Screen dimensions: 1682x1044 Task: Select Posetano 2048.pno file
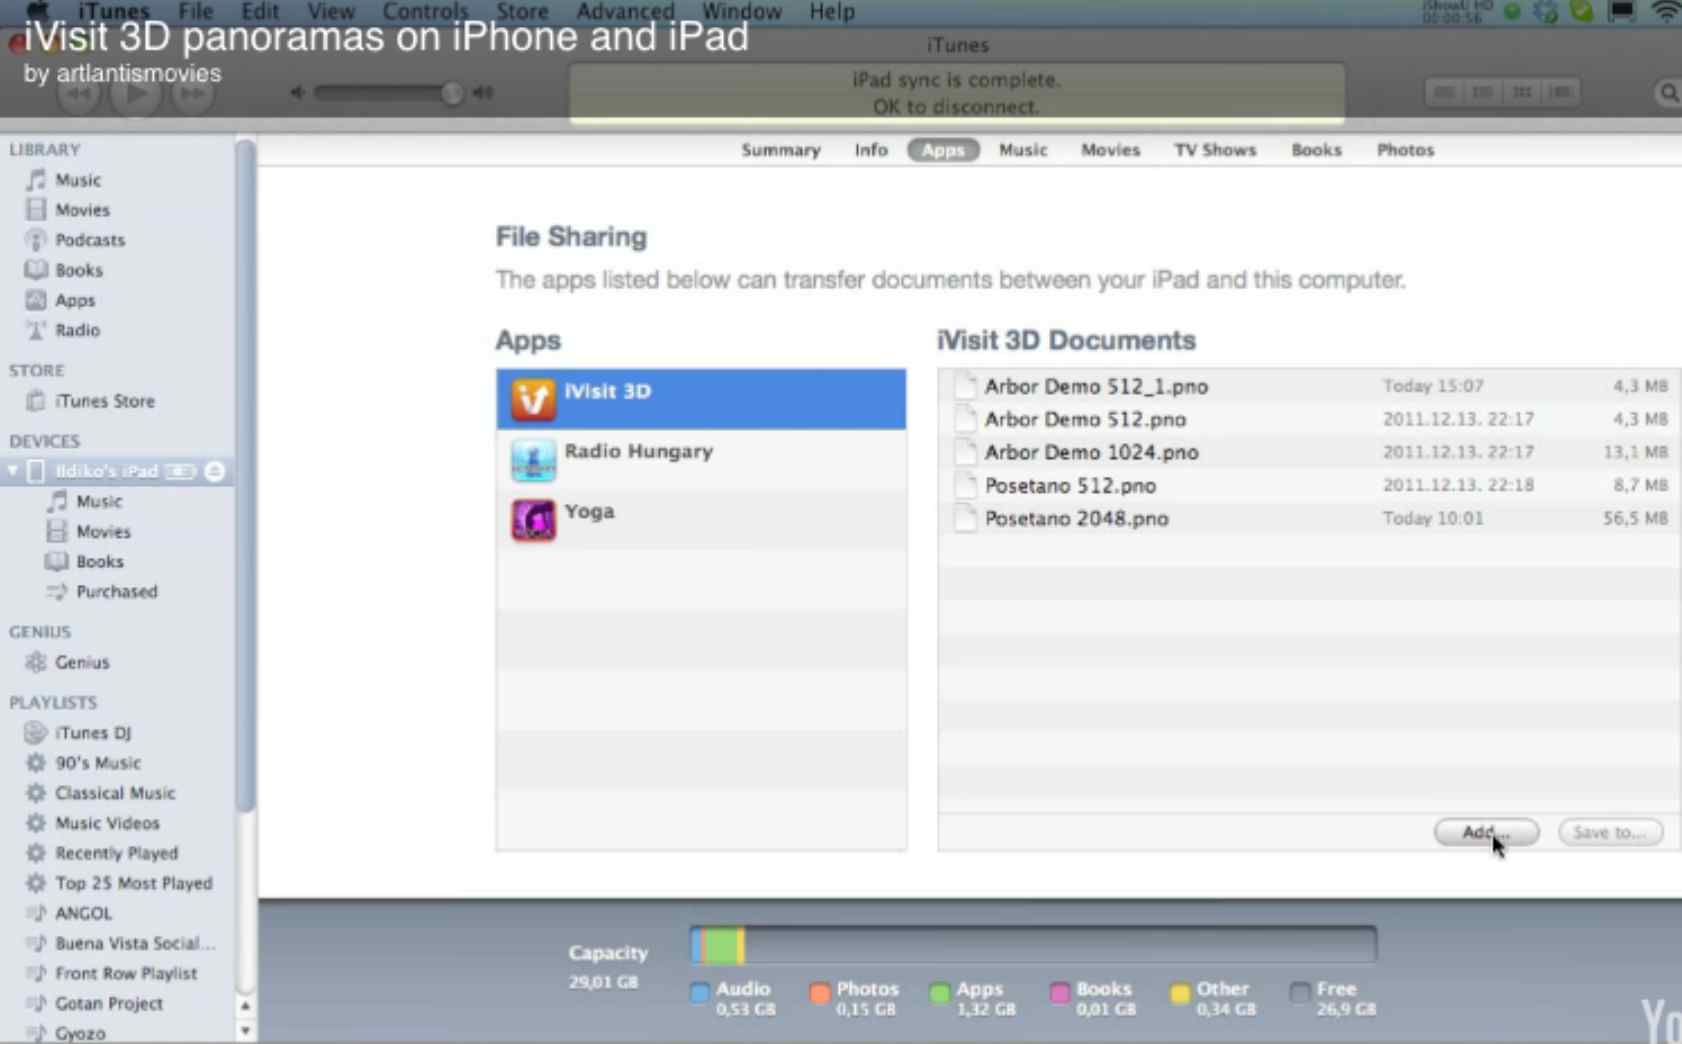click(x=1309, y=518)
